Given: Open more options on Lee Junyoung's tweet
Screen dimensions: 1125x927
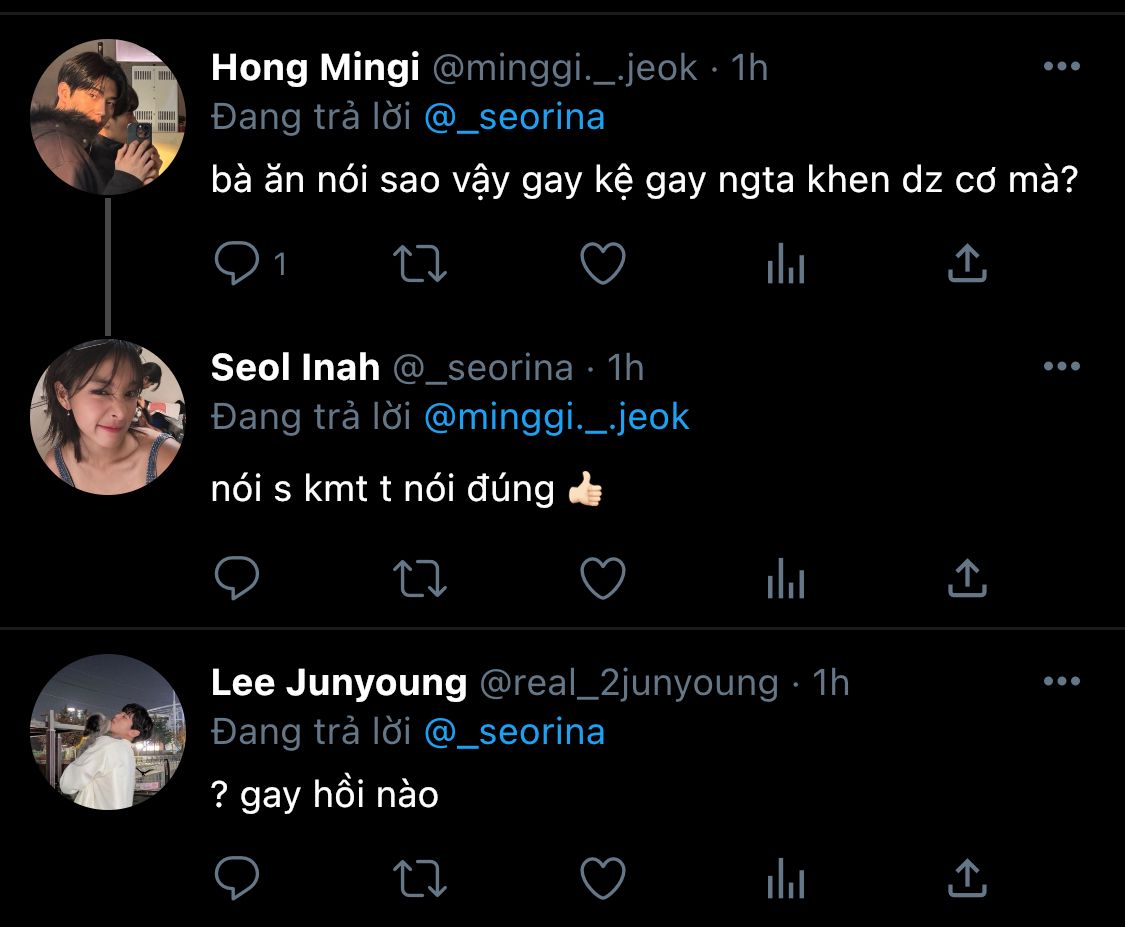Looking at the screenshot, I should [1061, 682].
